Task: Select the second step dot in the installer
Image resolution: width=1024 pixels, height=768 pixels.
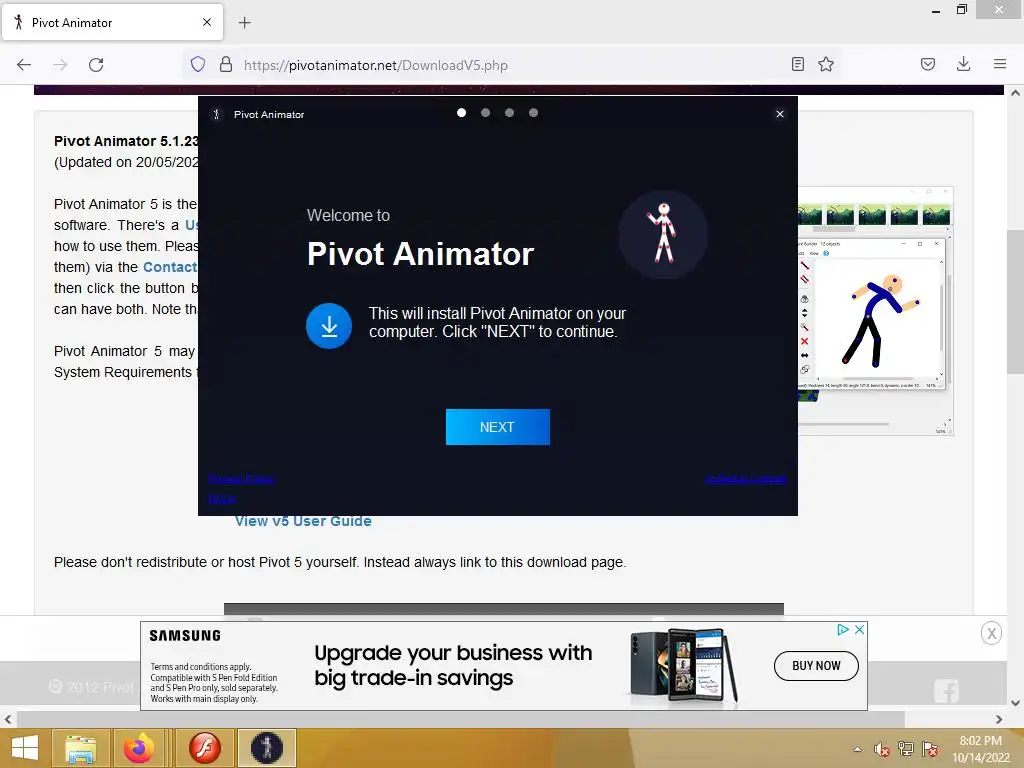Action: coord(485,113)
